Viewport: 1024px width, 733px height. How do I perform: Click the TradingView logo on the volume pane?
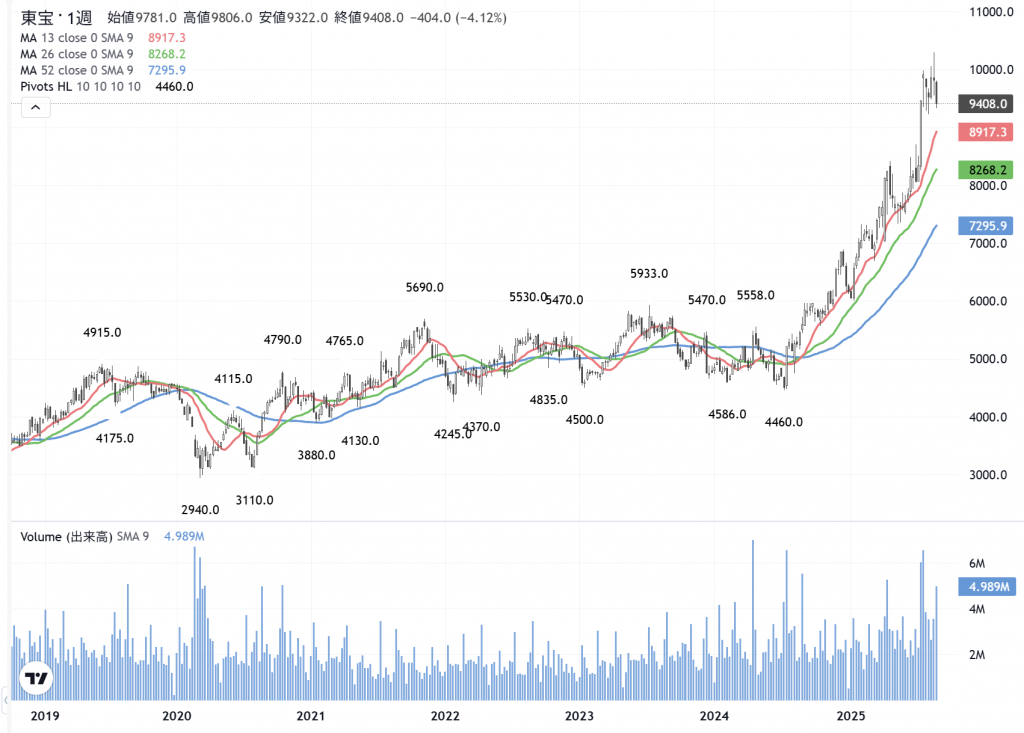pyautogui.click(x=36, y=679)
